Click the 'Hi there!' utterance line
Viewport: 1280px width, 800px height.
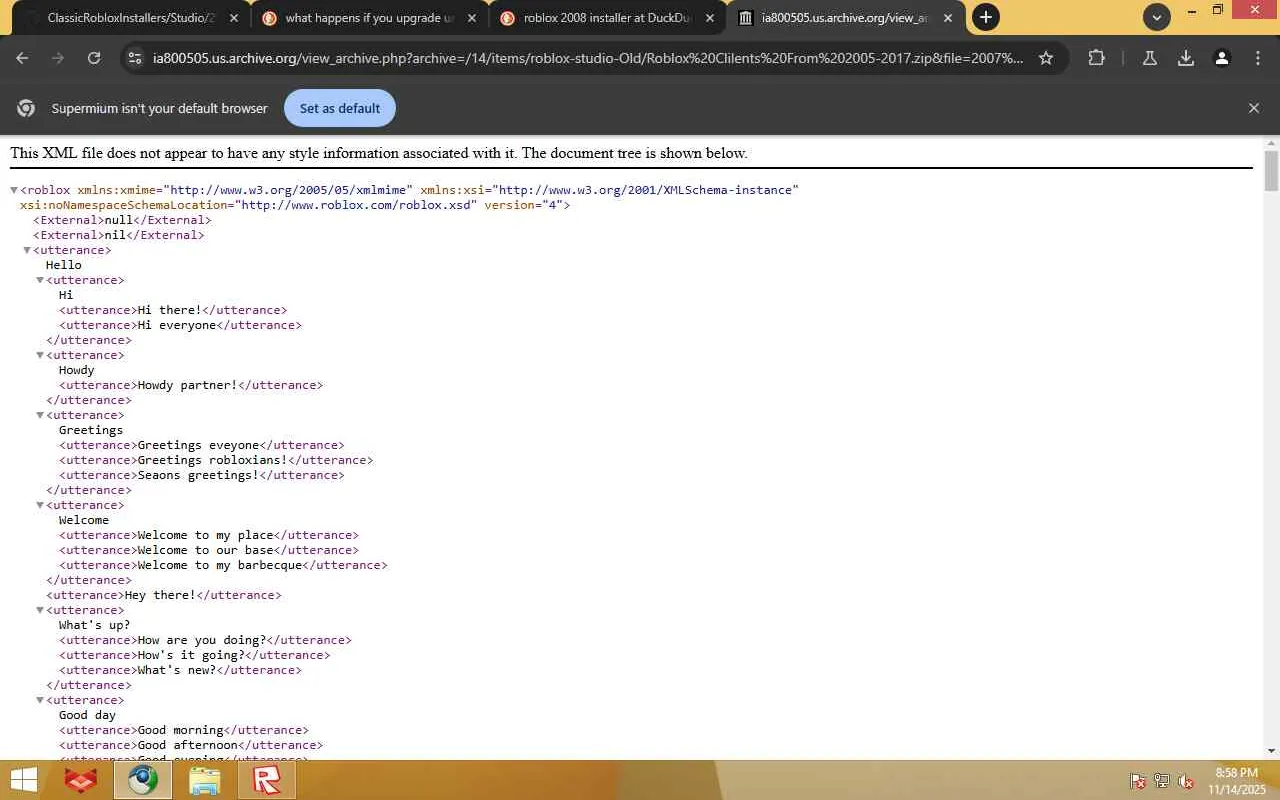[173, 310]
